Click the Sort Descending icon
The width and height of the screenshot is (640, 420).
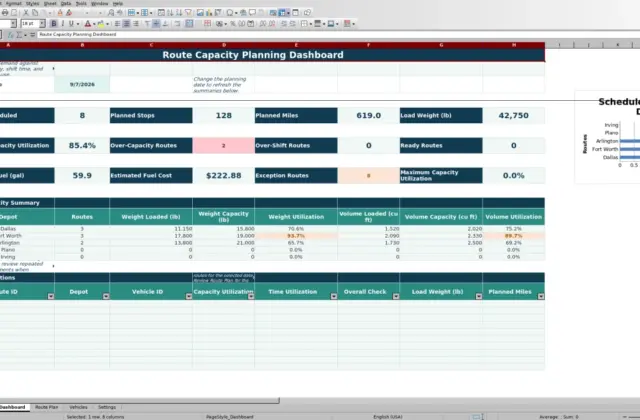(x=179, y=13)
